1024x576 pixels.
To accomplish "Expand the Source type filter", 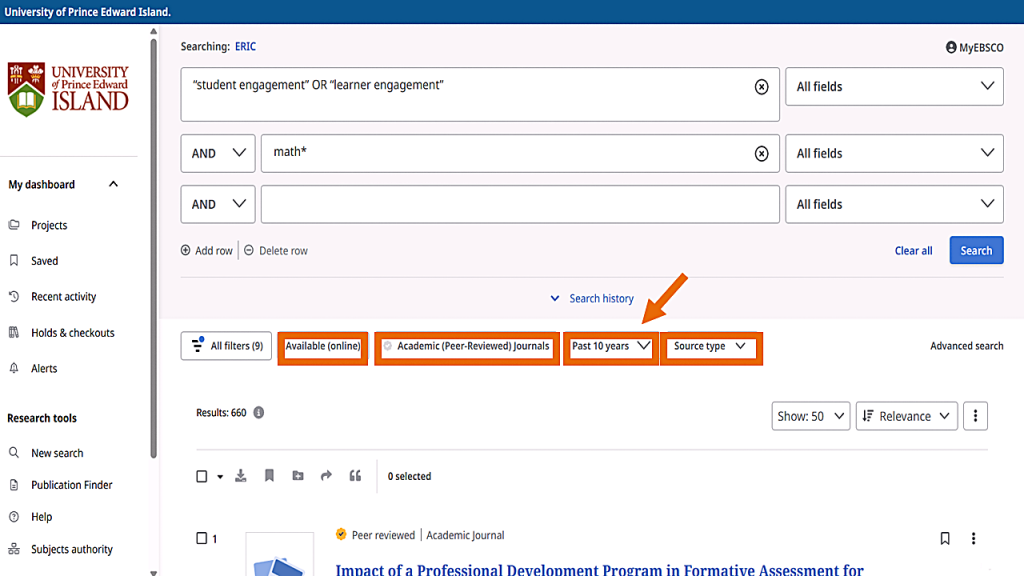I will [710, 347].
